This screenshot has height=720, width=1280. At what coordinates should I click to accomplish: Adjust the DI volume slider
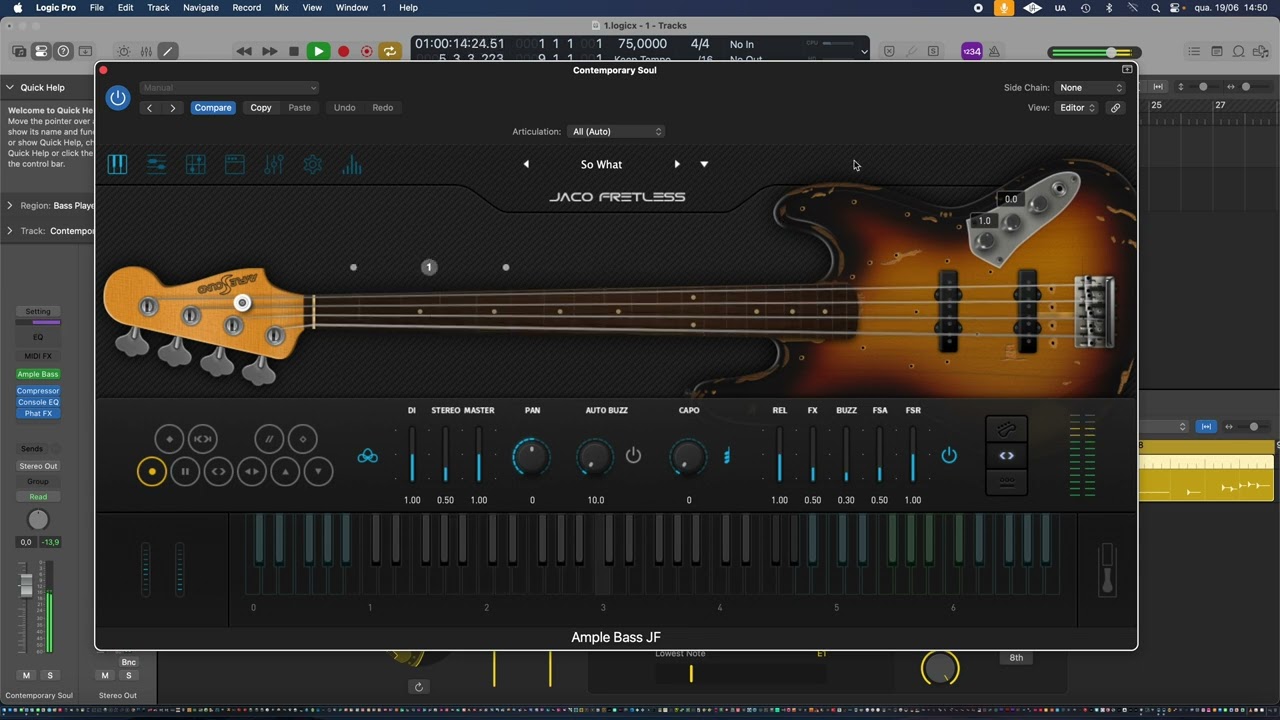(x=412, y=456)
